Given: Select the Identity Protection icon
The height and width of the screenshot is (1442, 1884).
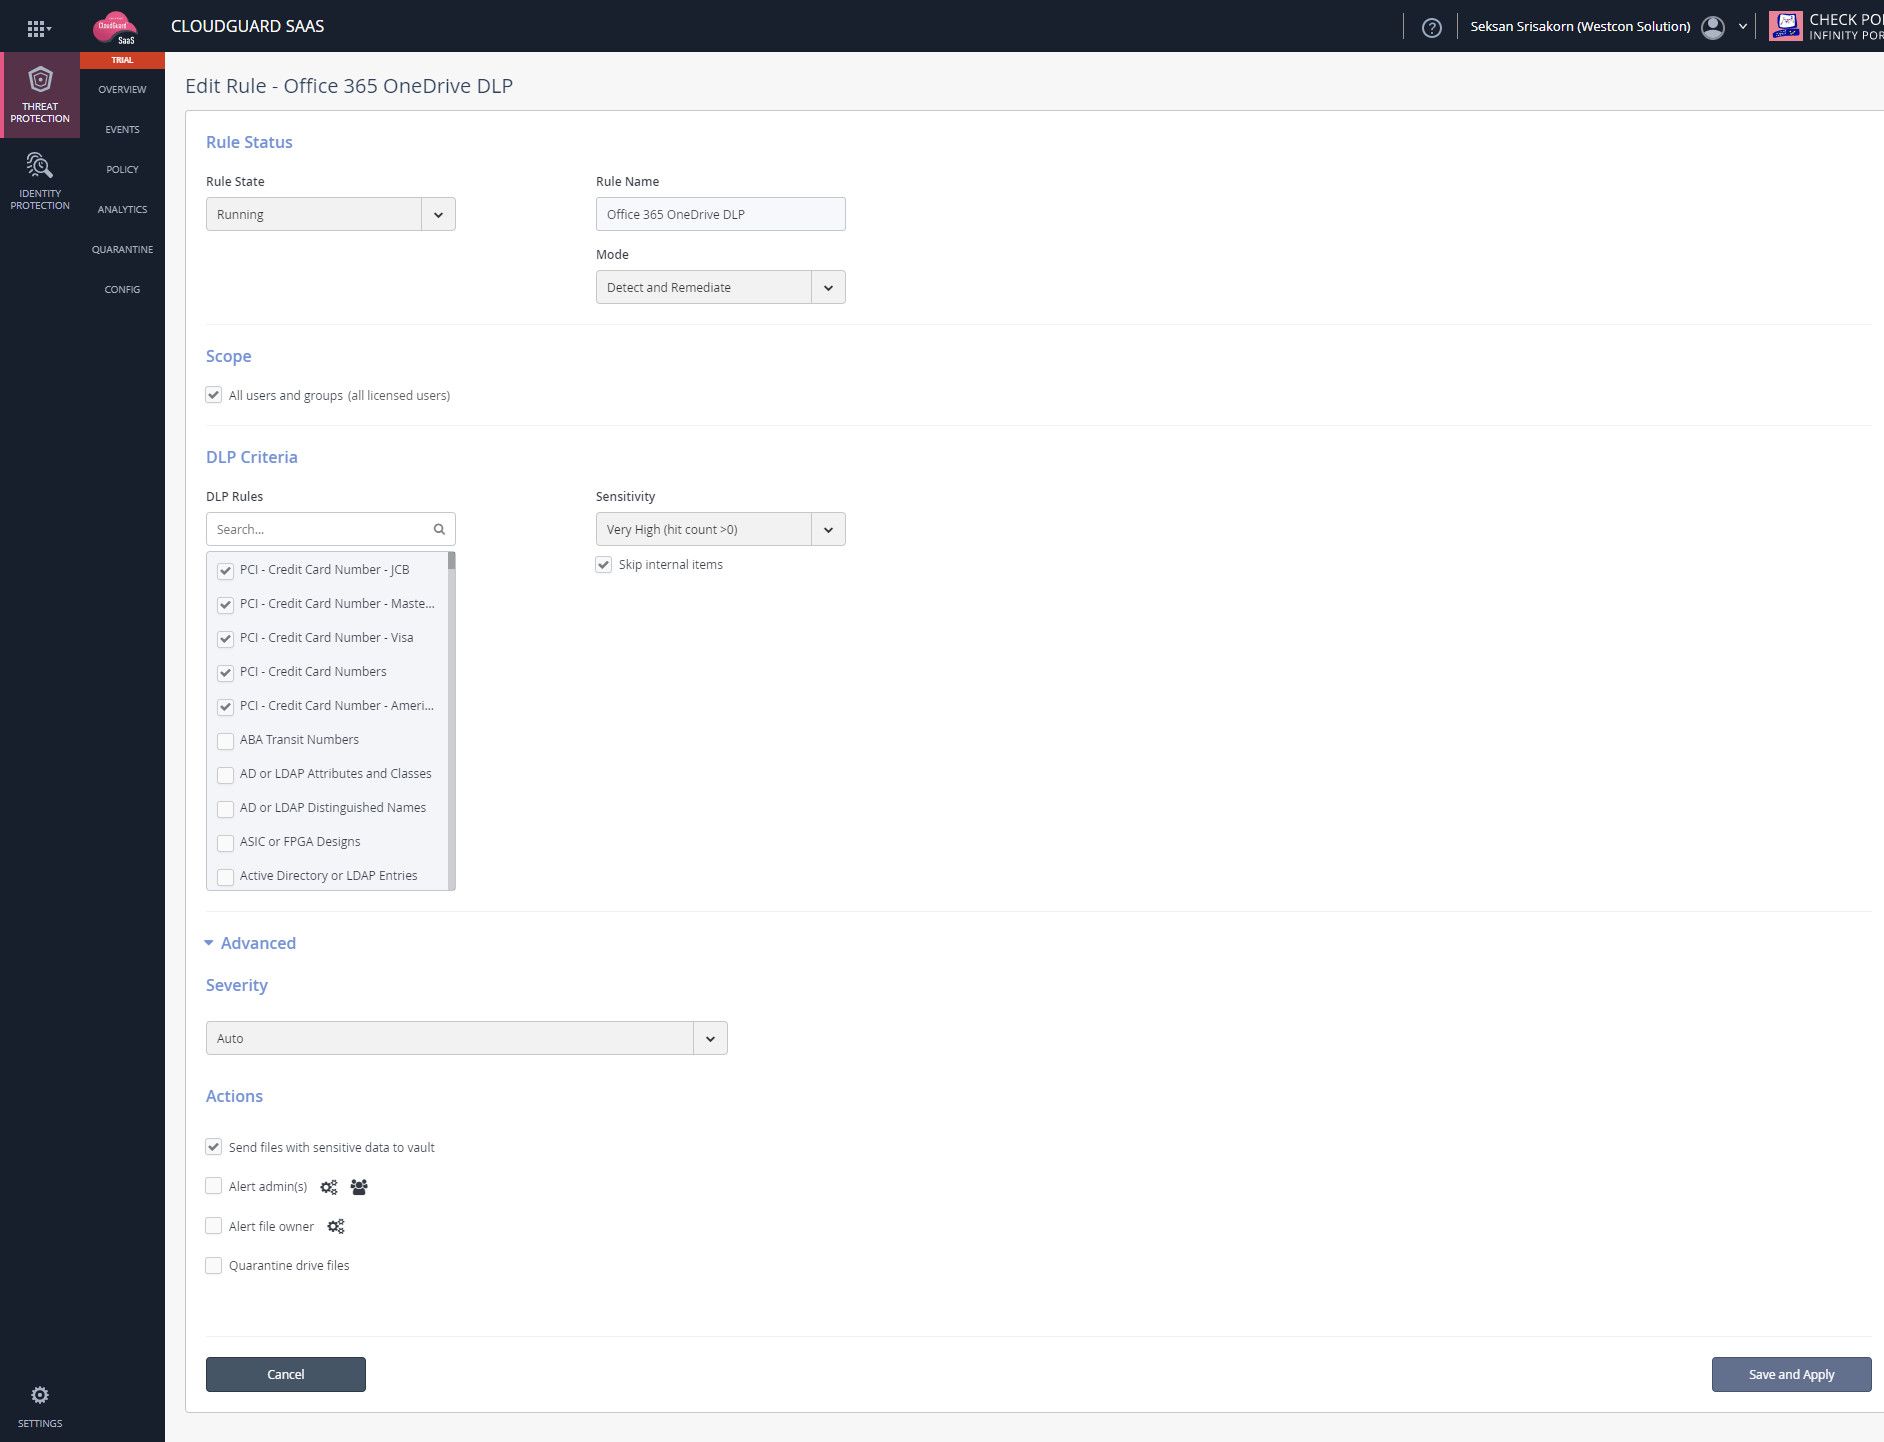Looking at the screenshot, I should [x=40, y=180].
